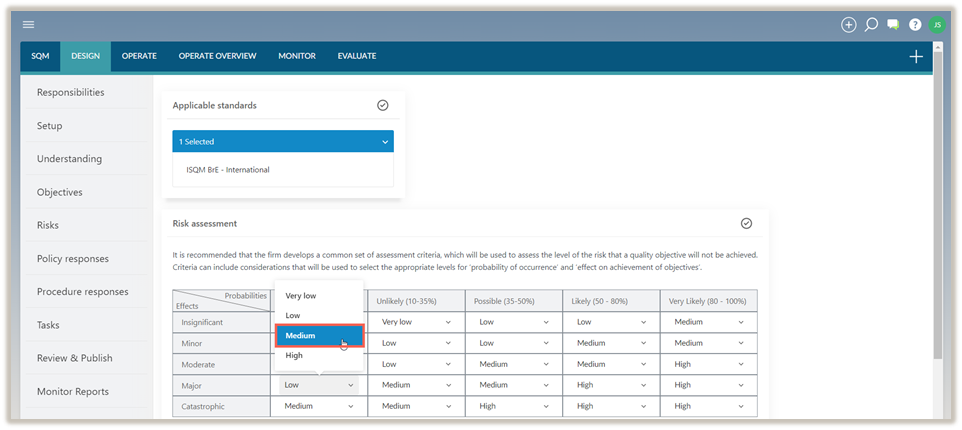
Task: Open the Major row 'Low' dropdown
Action: (318, 385)
